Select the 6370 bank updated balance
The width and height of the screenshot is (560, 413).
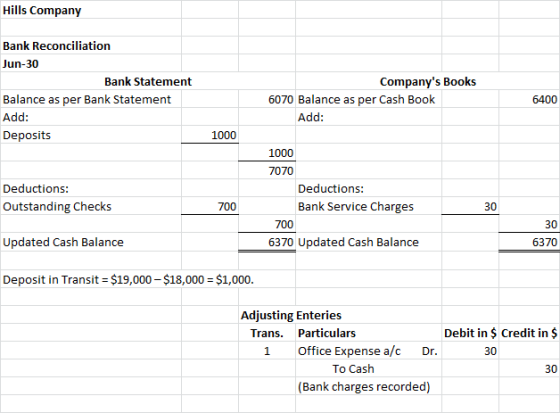coord(281,242)
